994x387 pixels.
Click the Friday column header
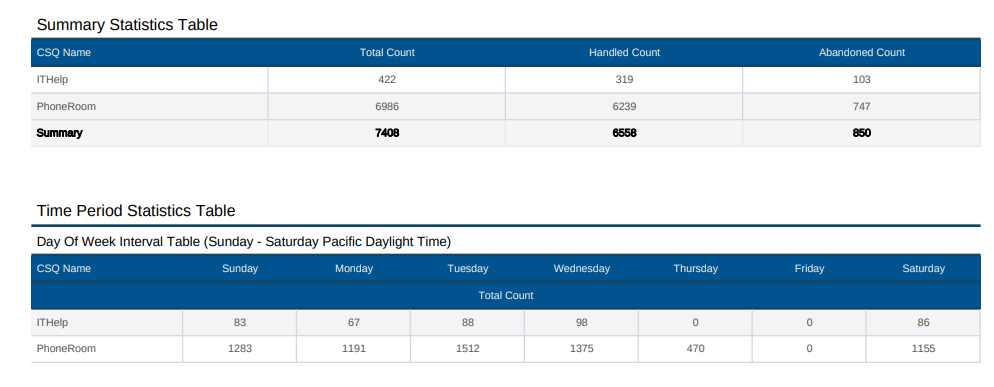tap(810, 268)
